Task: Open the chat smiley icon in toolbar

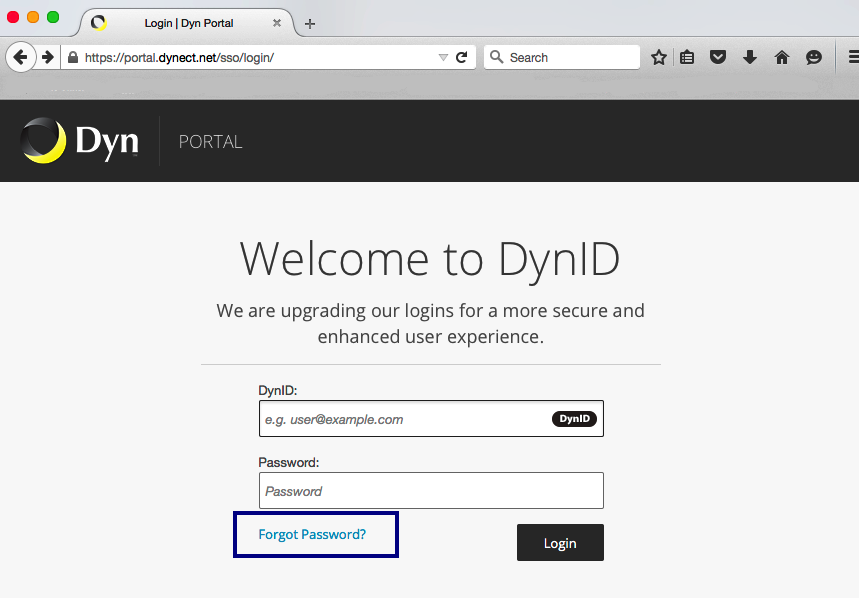Action: pos(814,57)
